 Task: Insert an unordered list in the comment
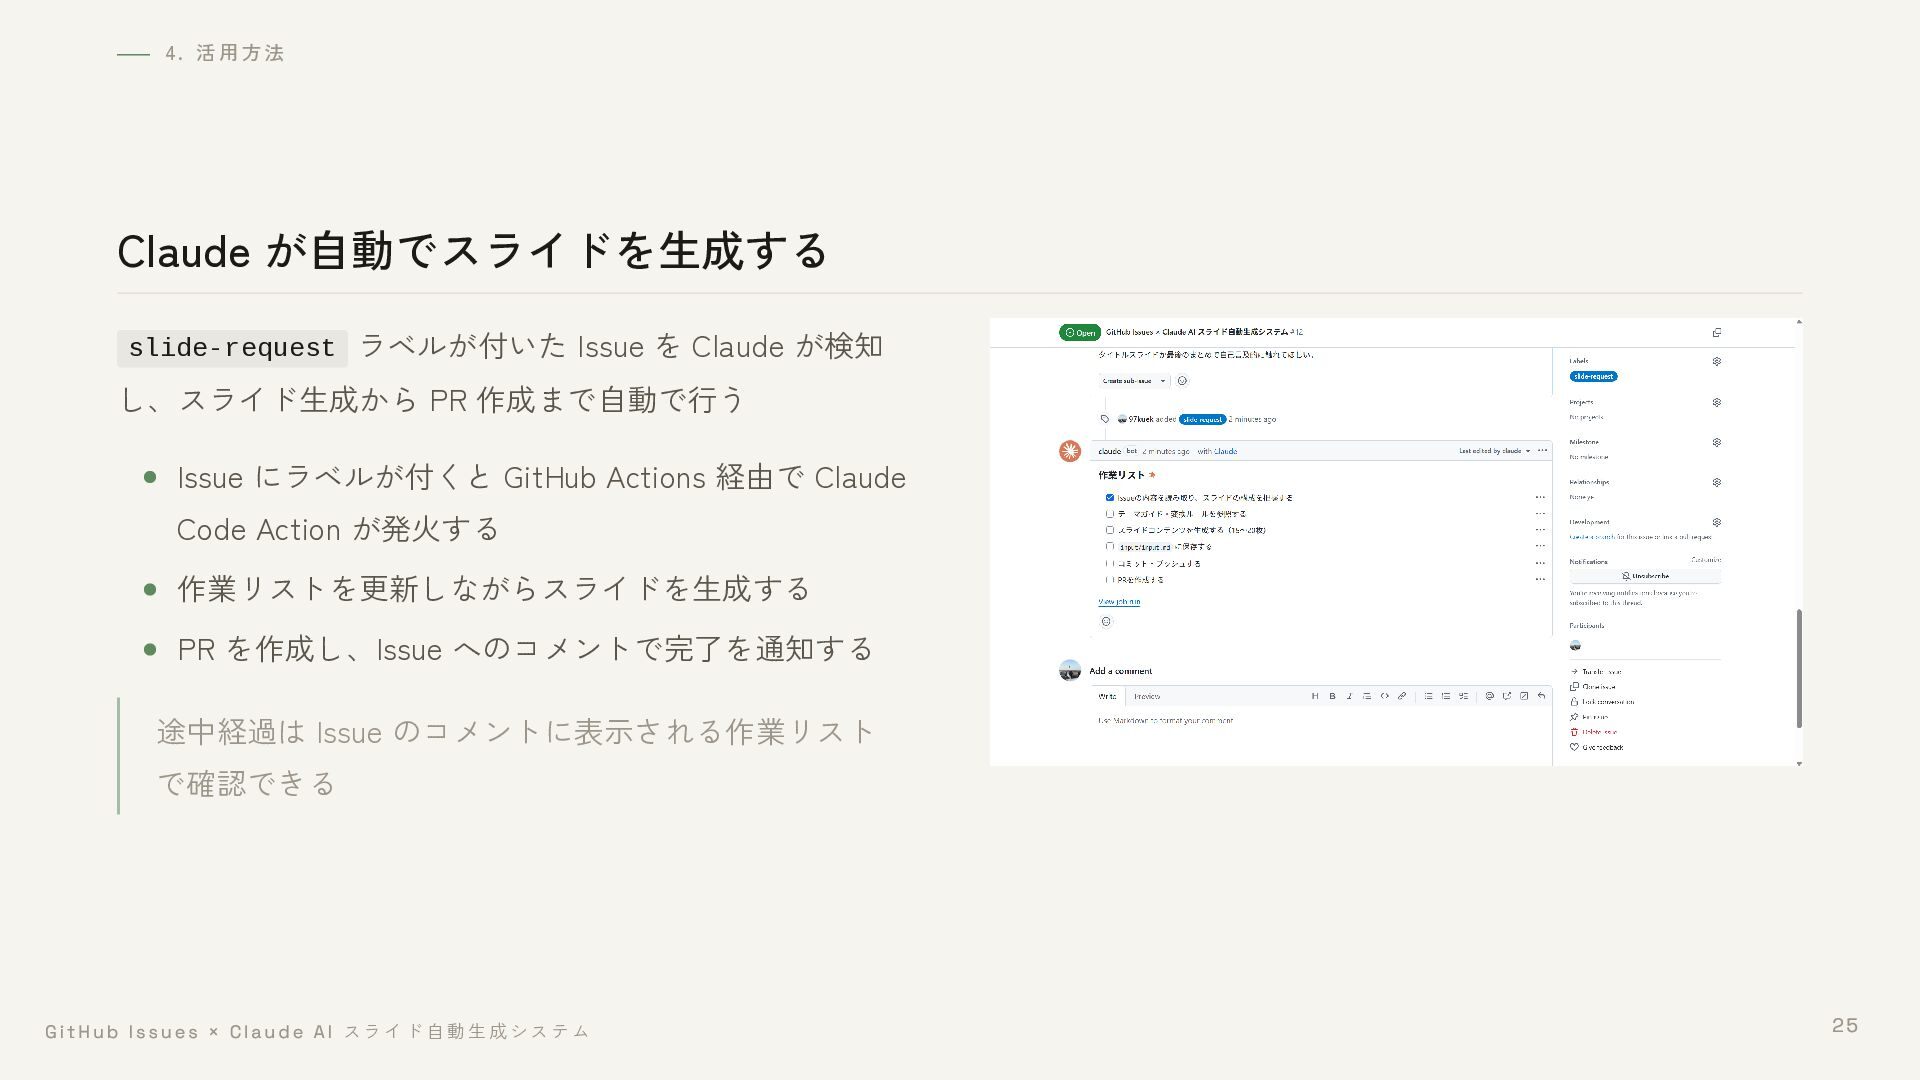click(x=1429, y=696)
